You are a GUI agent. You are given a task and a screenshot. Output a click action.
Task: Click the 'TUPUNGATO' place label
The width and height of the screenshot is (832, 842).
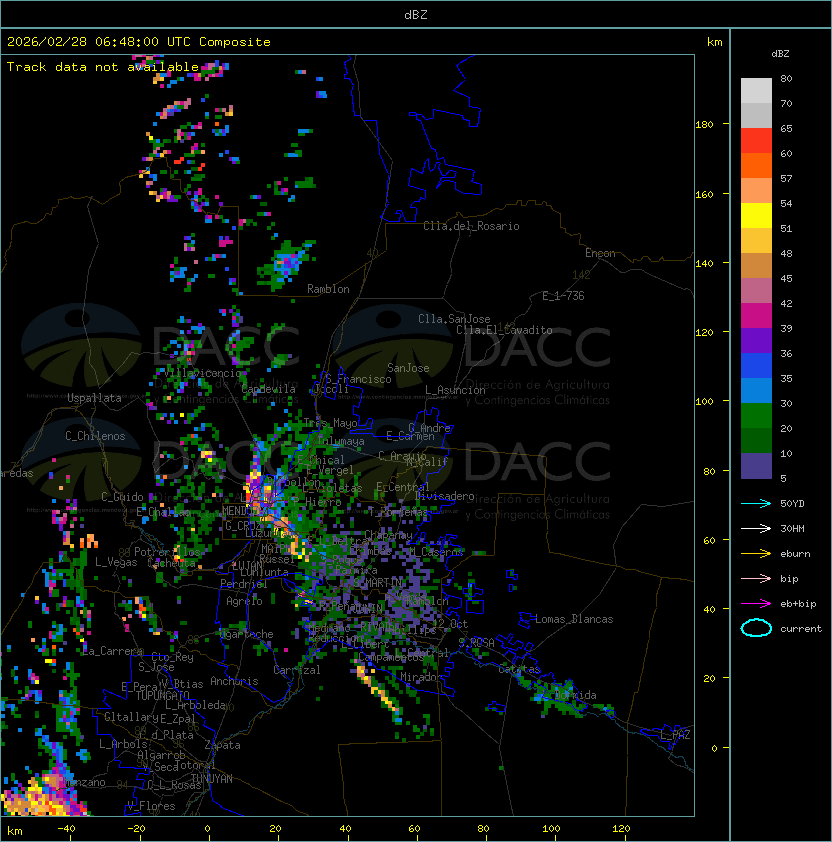162,696
